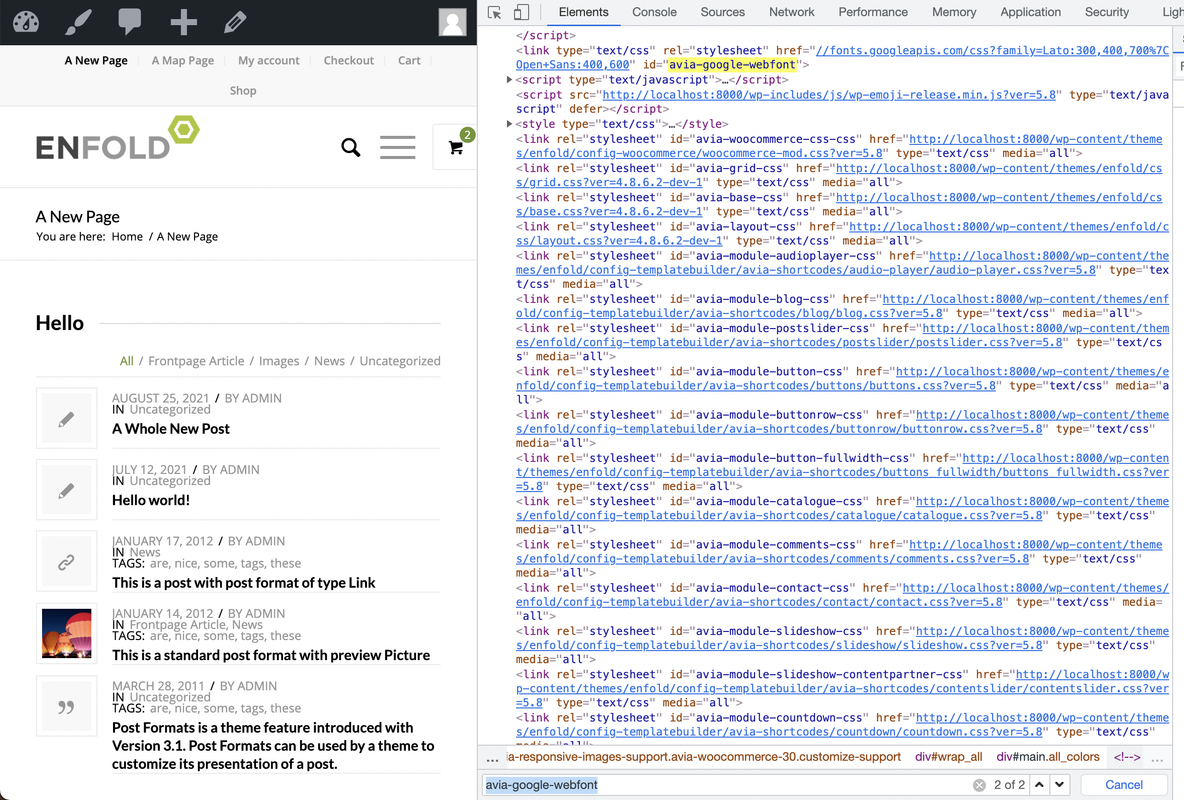Click pencil icon beside A Whole New Post
The image size is (1184, 800).
(x=66, y=419)
